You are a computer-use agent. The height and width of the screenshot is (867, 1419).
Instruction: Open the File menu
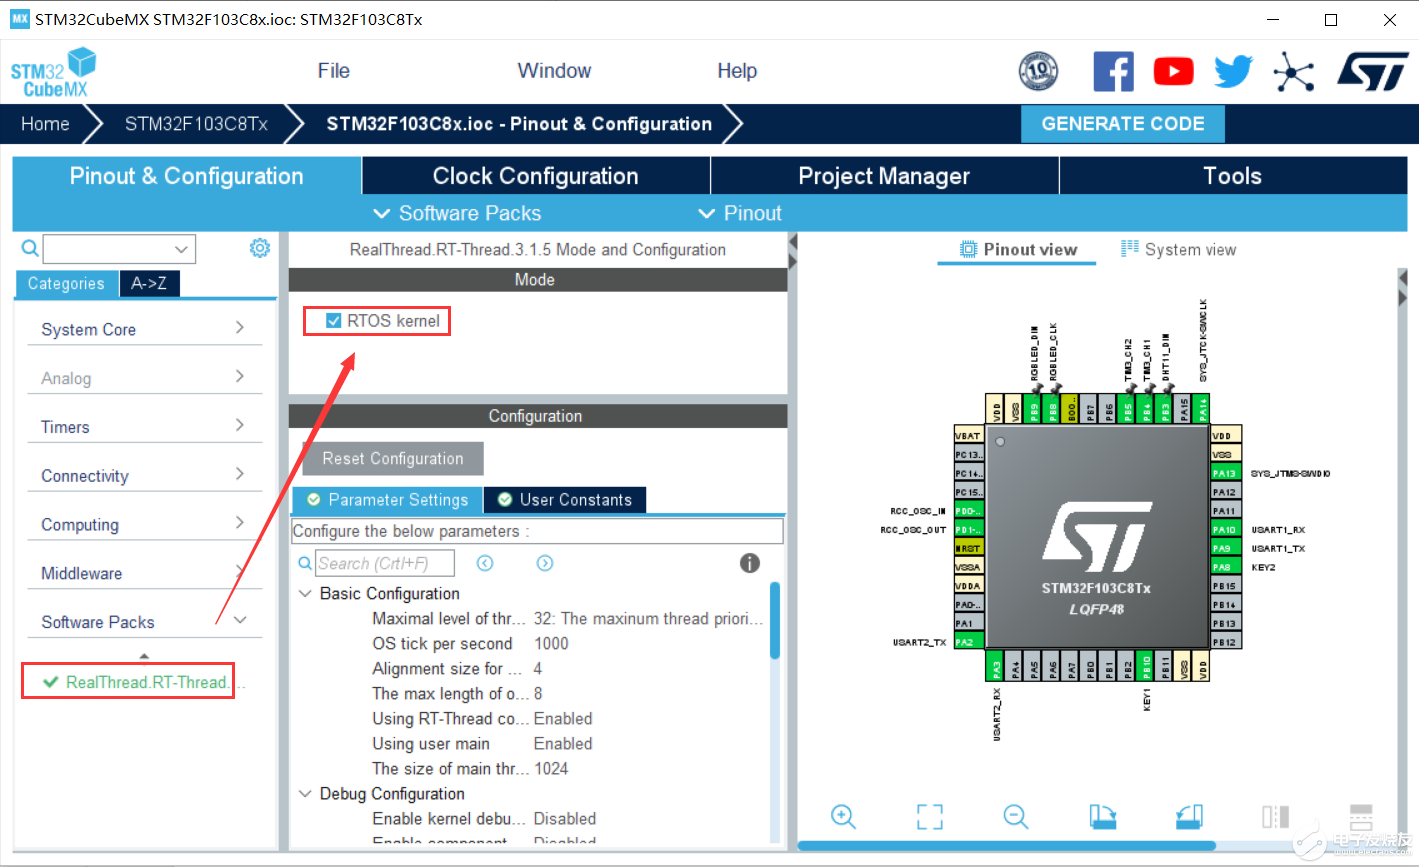tap(334, 71)
